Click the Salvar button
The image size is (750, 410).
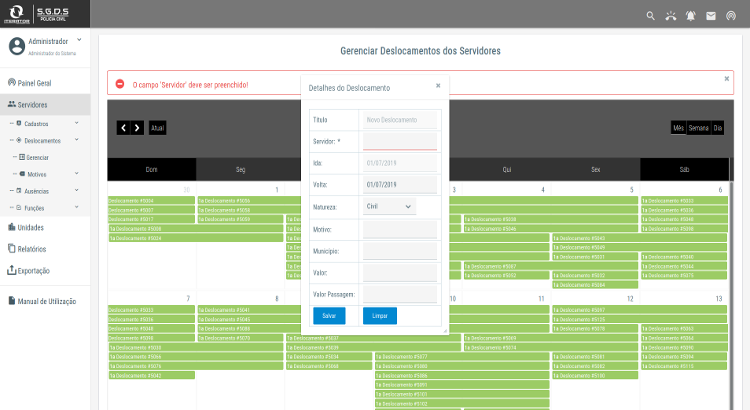329,316
